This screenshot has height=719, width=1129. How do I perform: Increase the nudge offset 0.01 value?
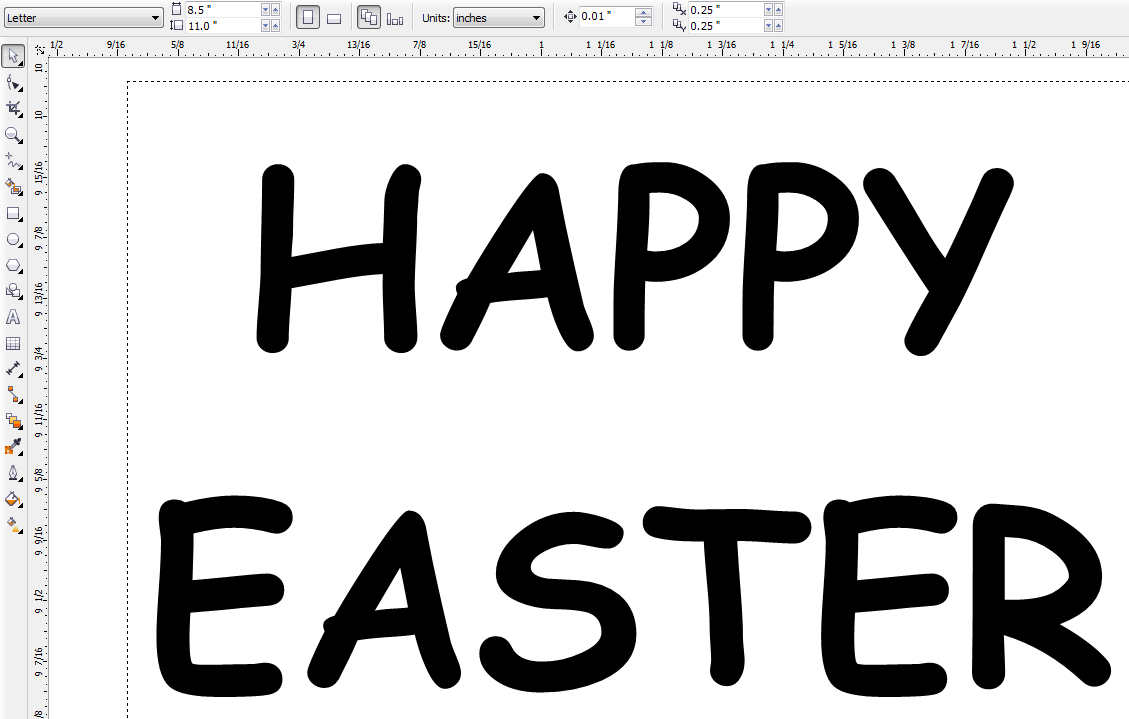point(644,12)
